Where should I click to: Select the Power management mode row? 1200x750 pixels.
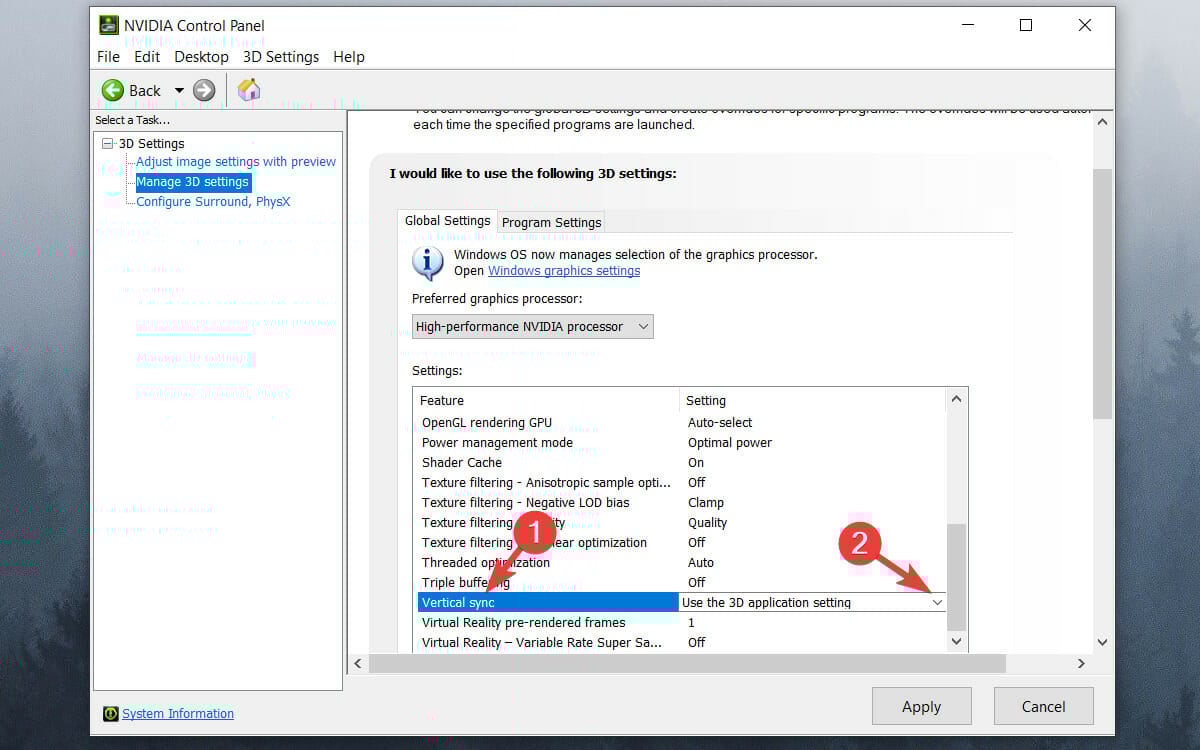[x=681, y=443]
